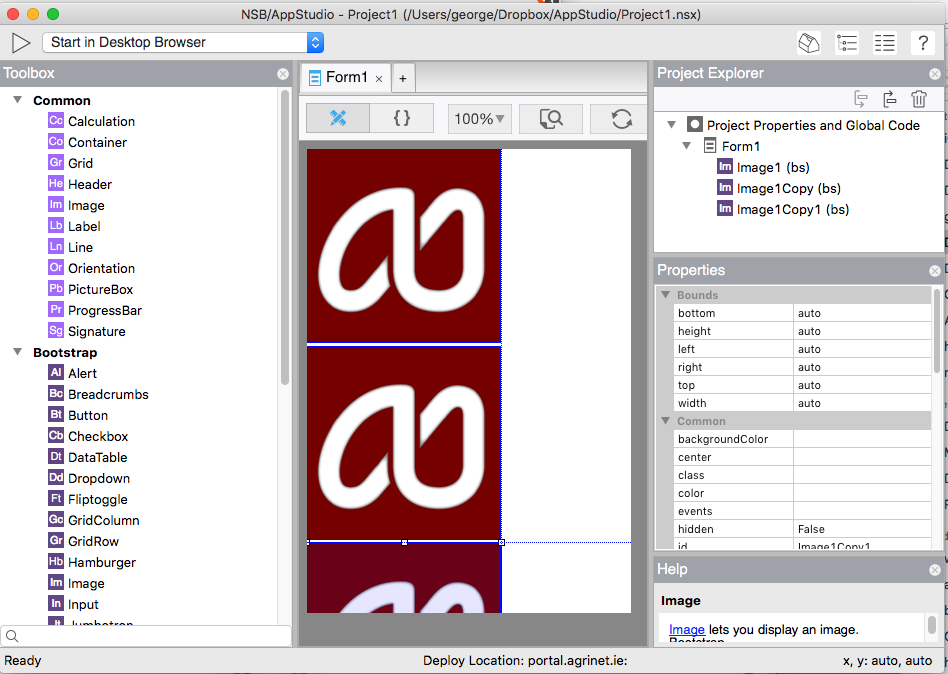Edit the backgroundColor property value
948x674 pixels.
tap(862, 439)
